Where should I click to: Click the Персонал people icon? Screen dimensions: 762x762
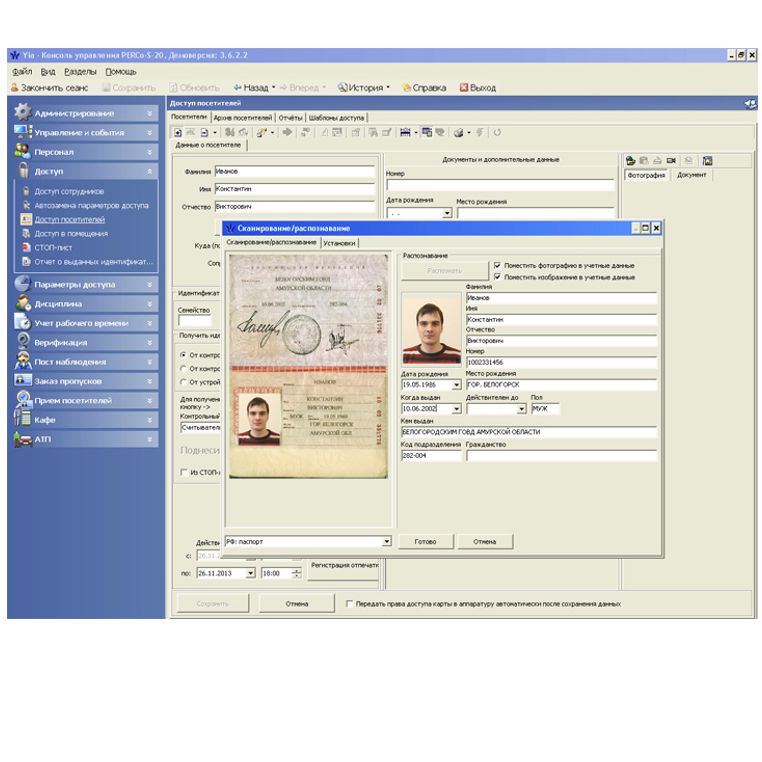point(22,151)
